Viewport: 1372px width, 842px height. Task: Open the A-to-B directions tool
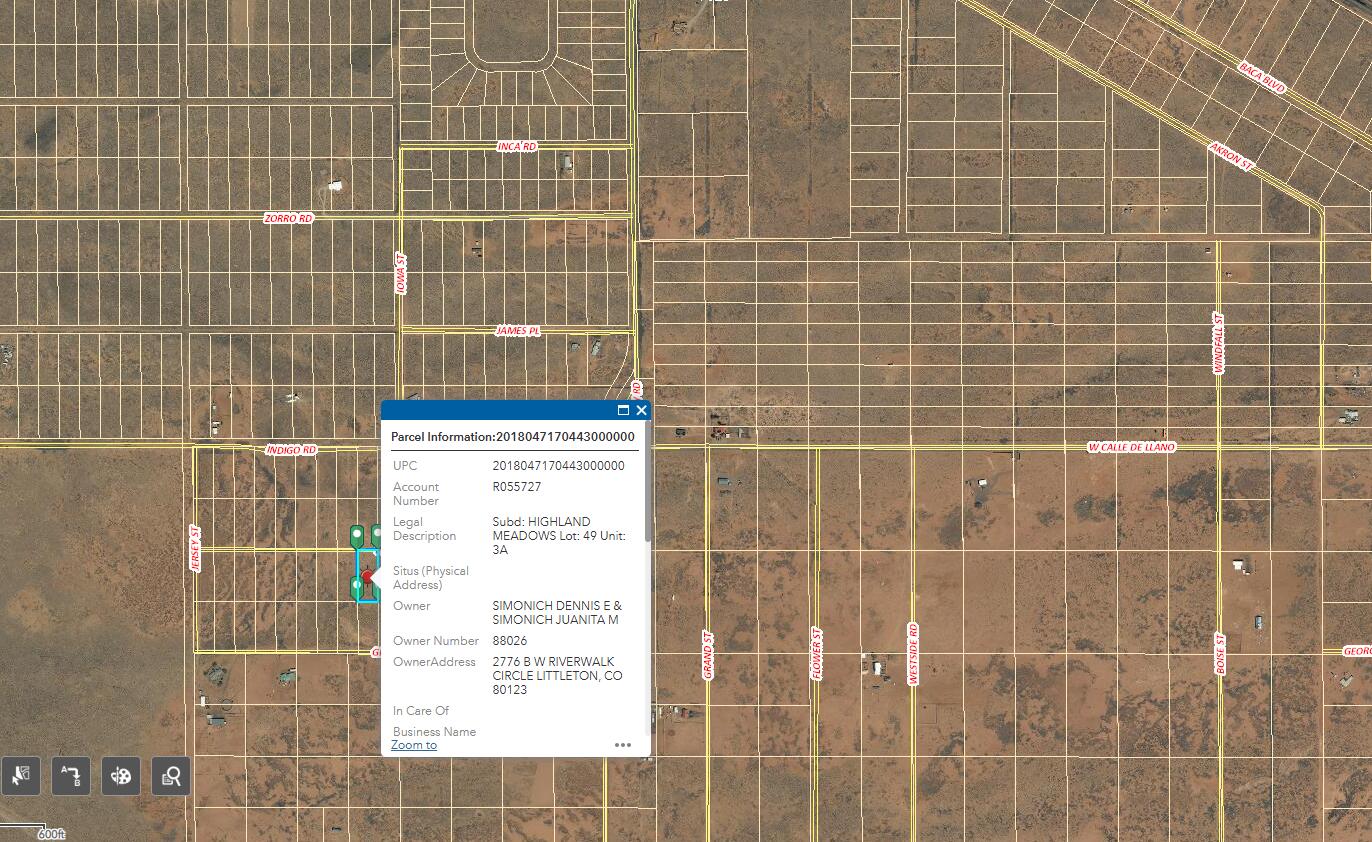pyautogui.click(x=71, y=775)
